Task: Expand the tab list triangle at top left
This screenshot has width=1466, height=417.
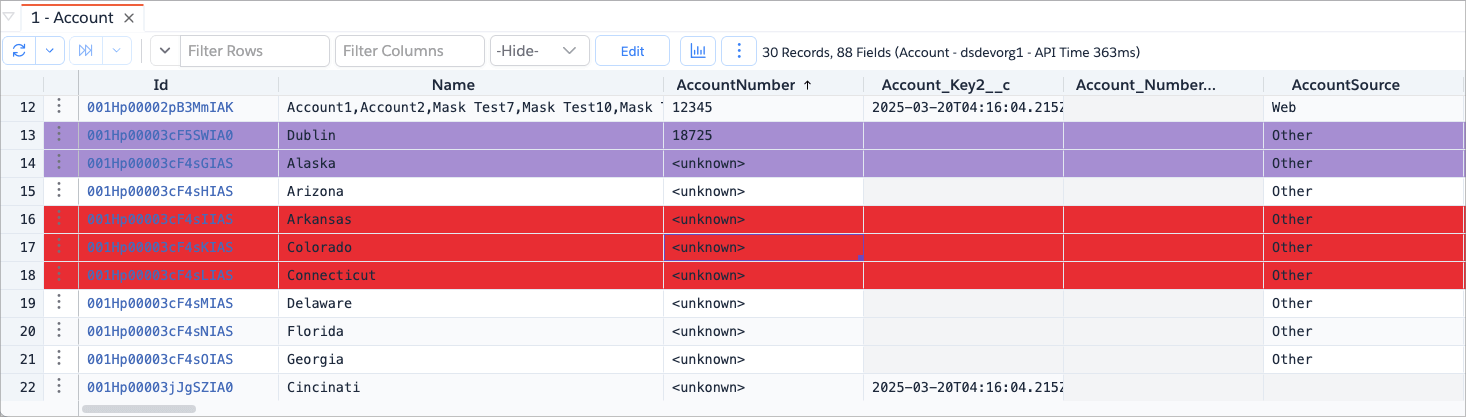Action: [9, 18]
